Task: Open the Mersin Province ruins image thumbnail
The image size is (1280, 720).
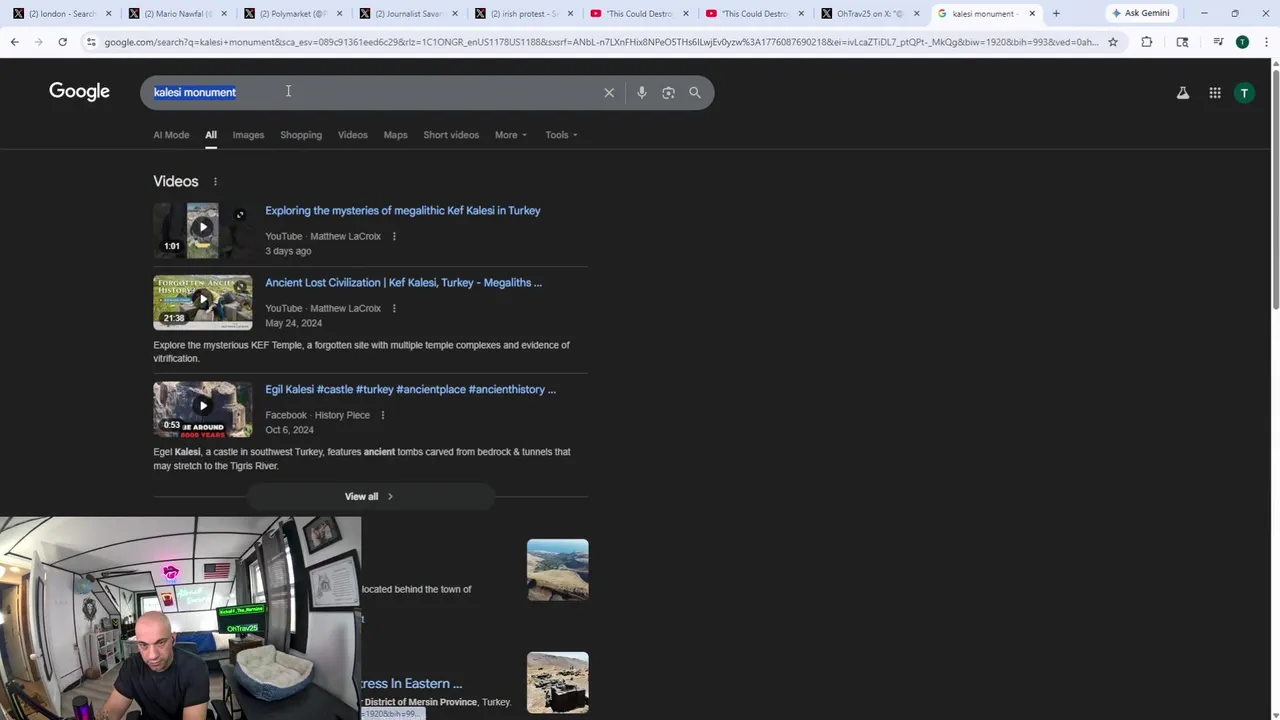Action: click(x=558, y=683)
